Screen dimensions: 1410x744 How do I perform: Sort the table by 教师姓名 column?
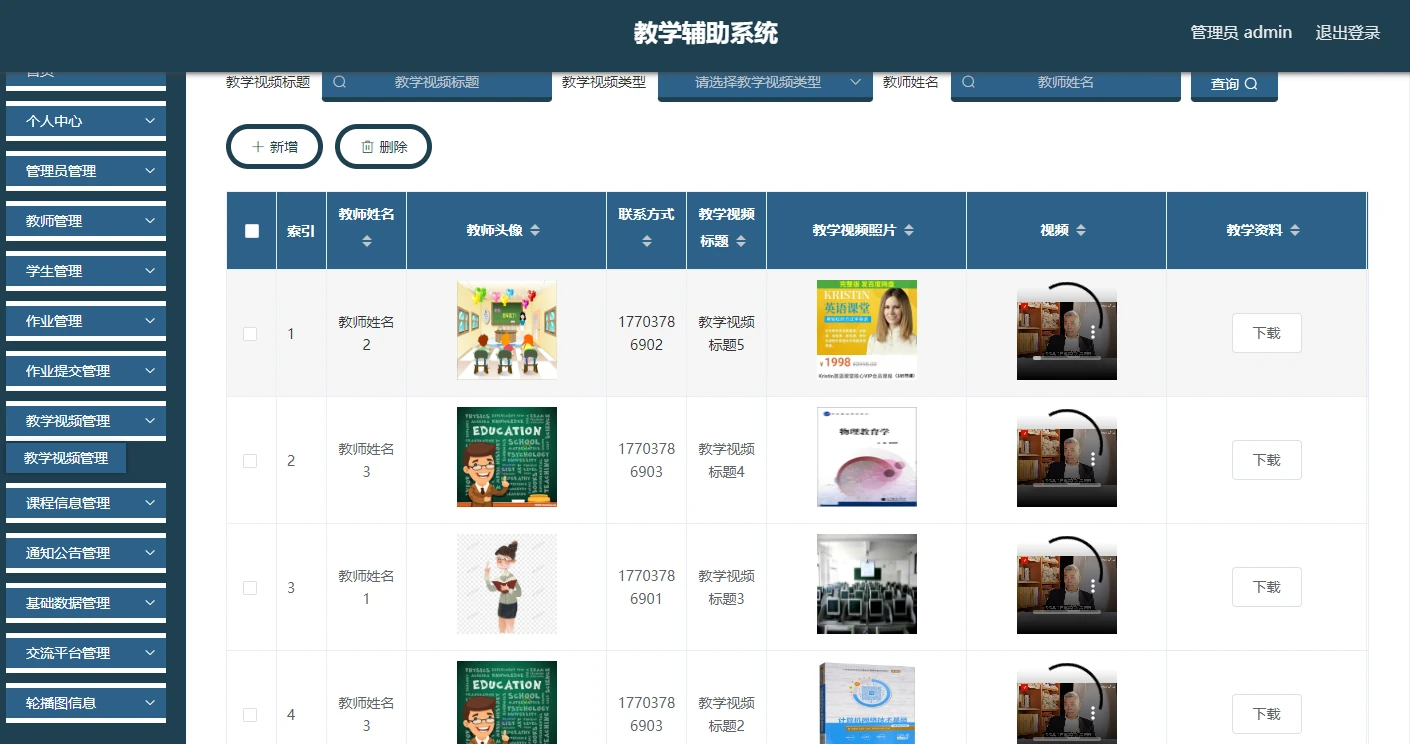pyautogui.click(x=366, y=240)
